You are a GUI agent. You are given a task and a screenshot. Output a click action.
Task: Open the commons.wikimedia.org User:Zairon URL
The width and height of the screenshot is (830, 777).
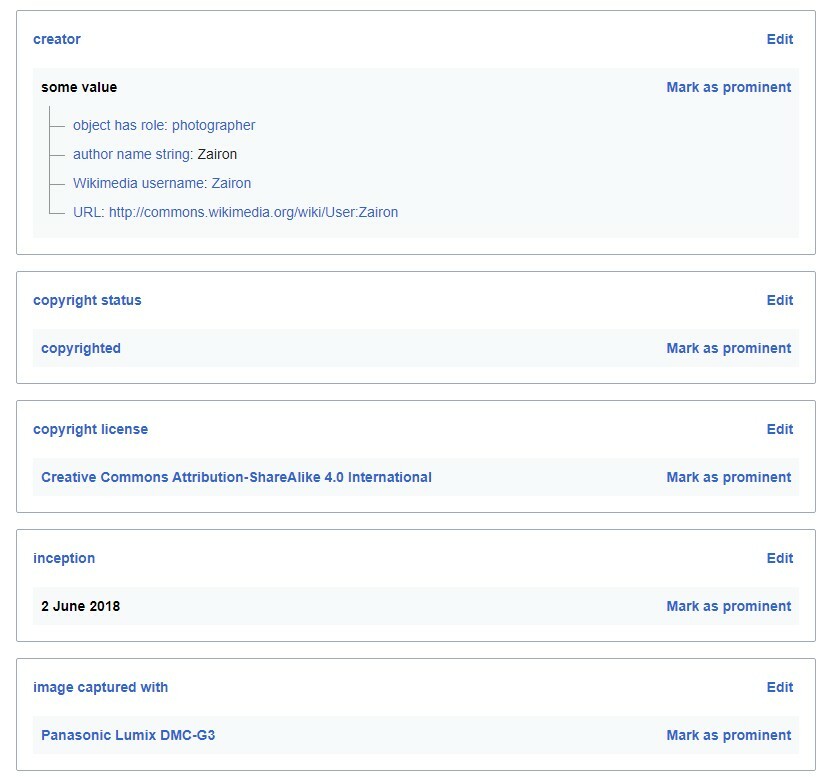[253, 212]
